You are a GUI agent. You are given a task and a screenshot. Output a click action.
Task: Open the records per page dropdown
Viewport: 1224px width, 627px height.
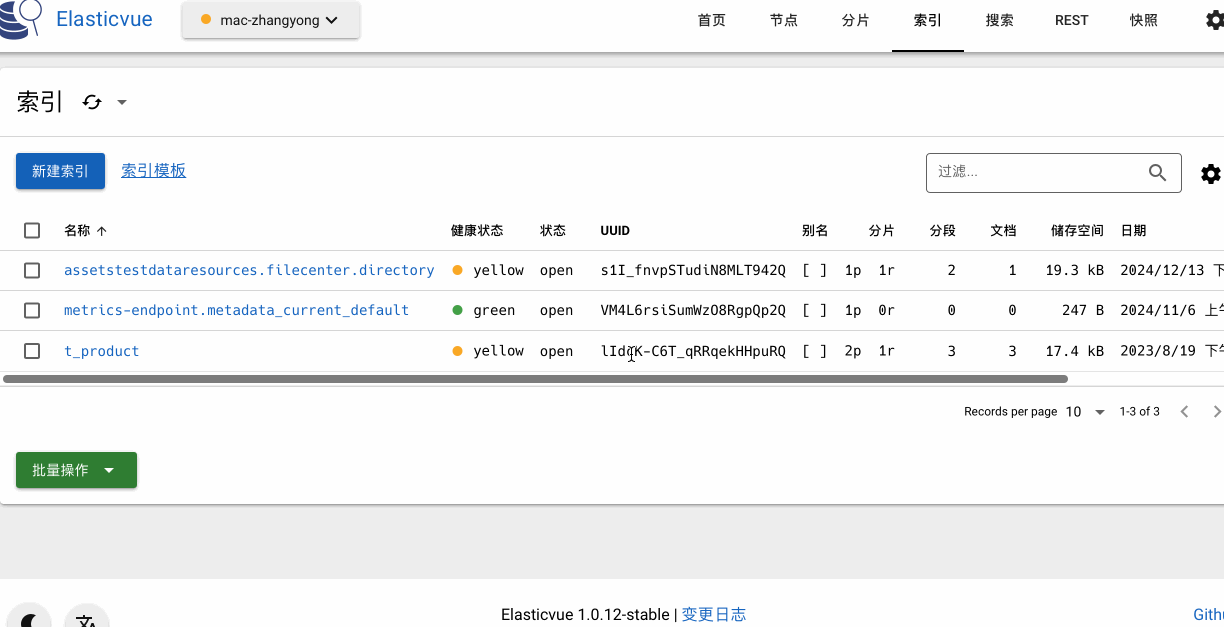click(1084, 411)
